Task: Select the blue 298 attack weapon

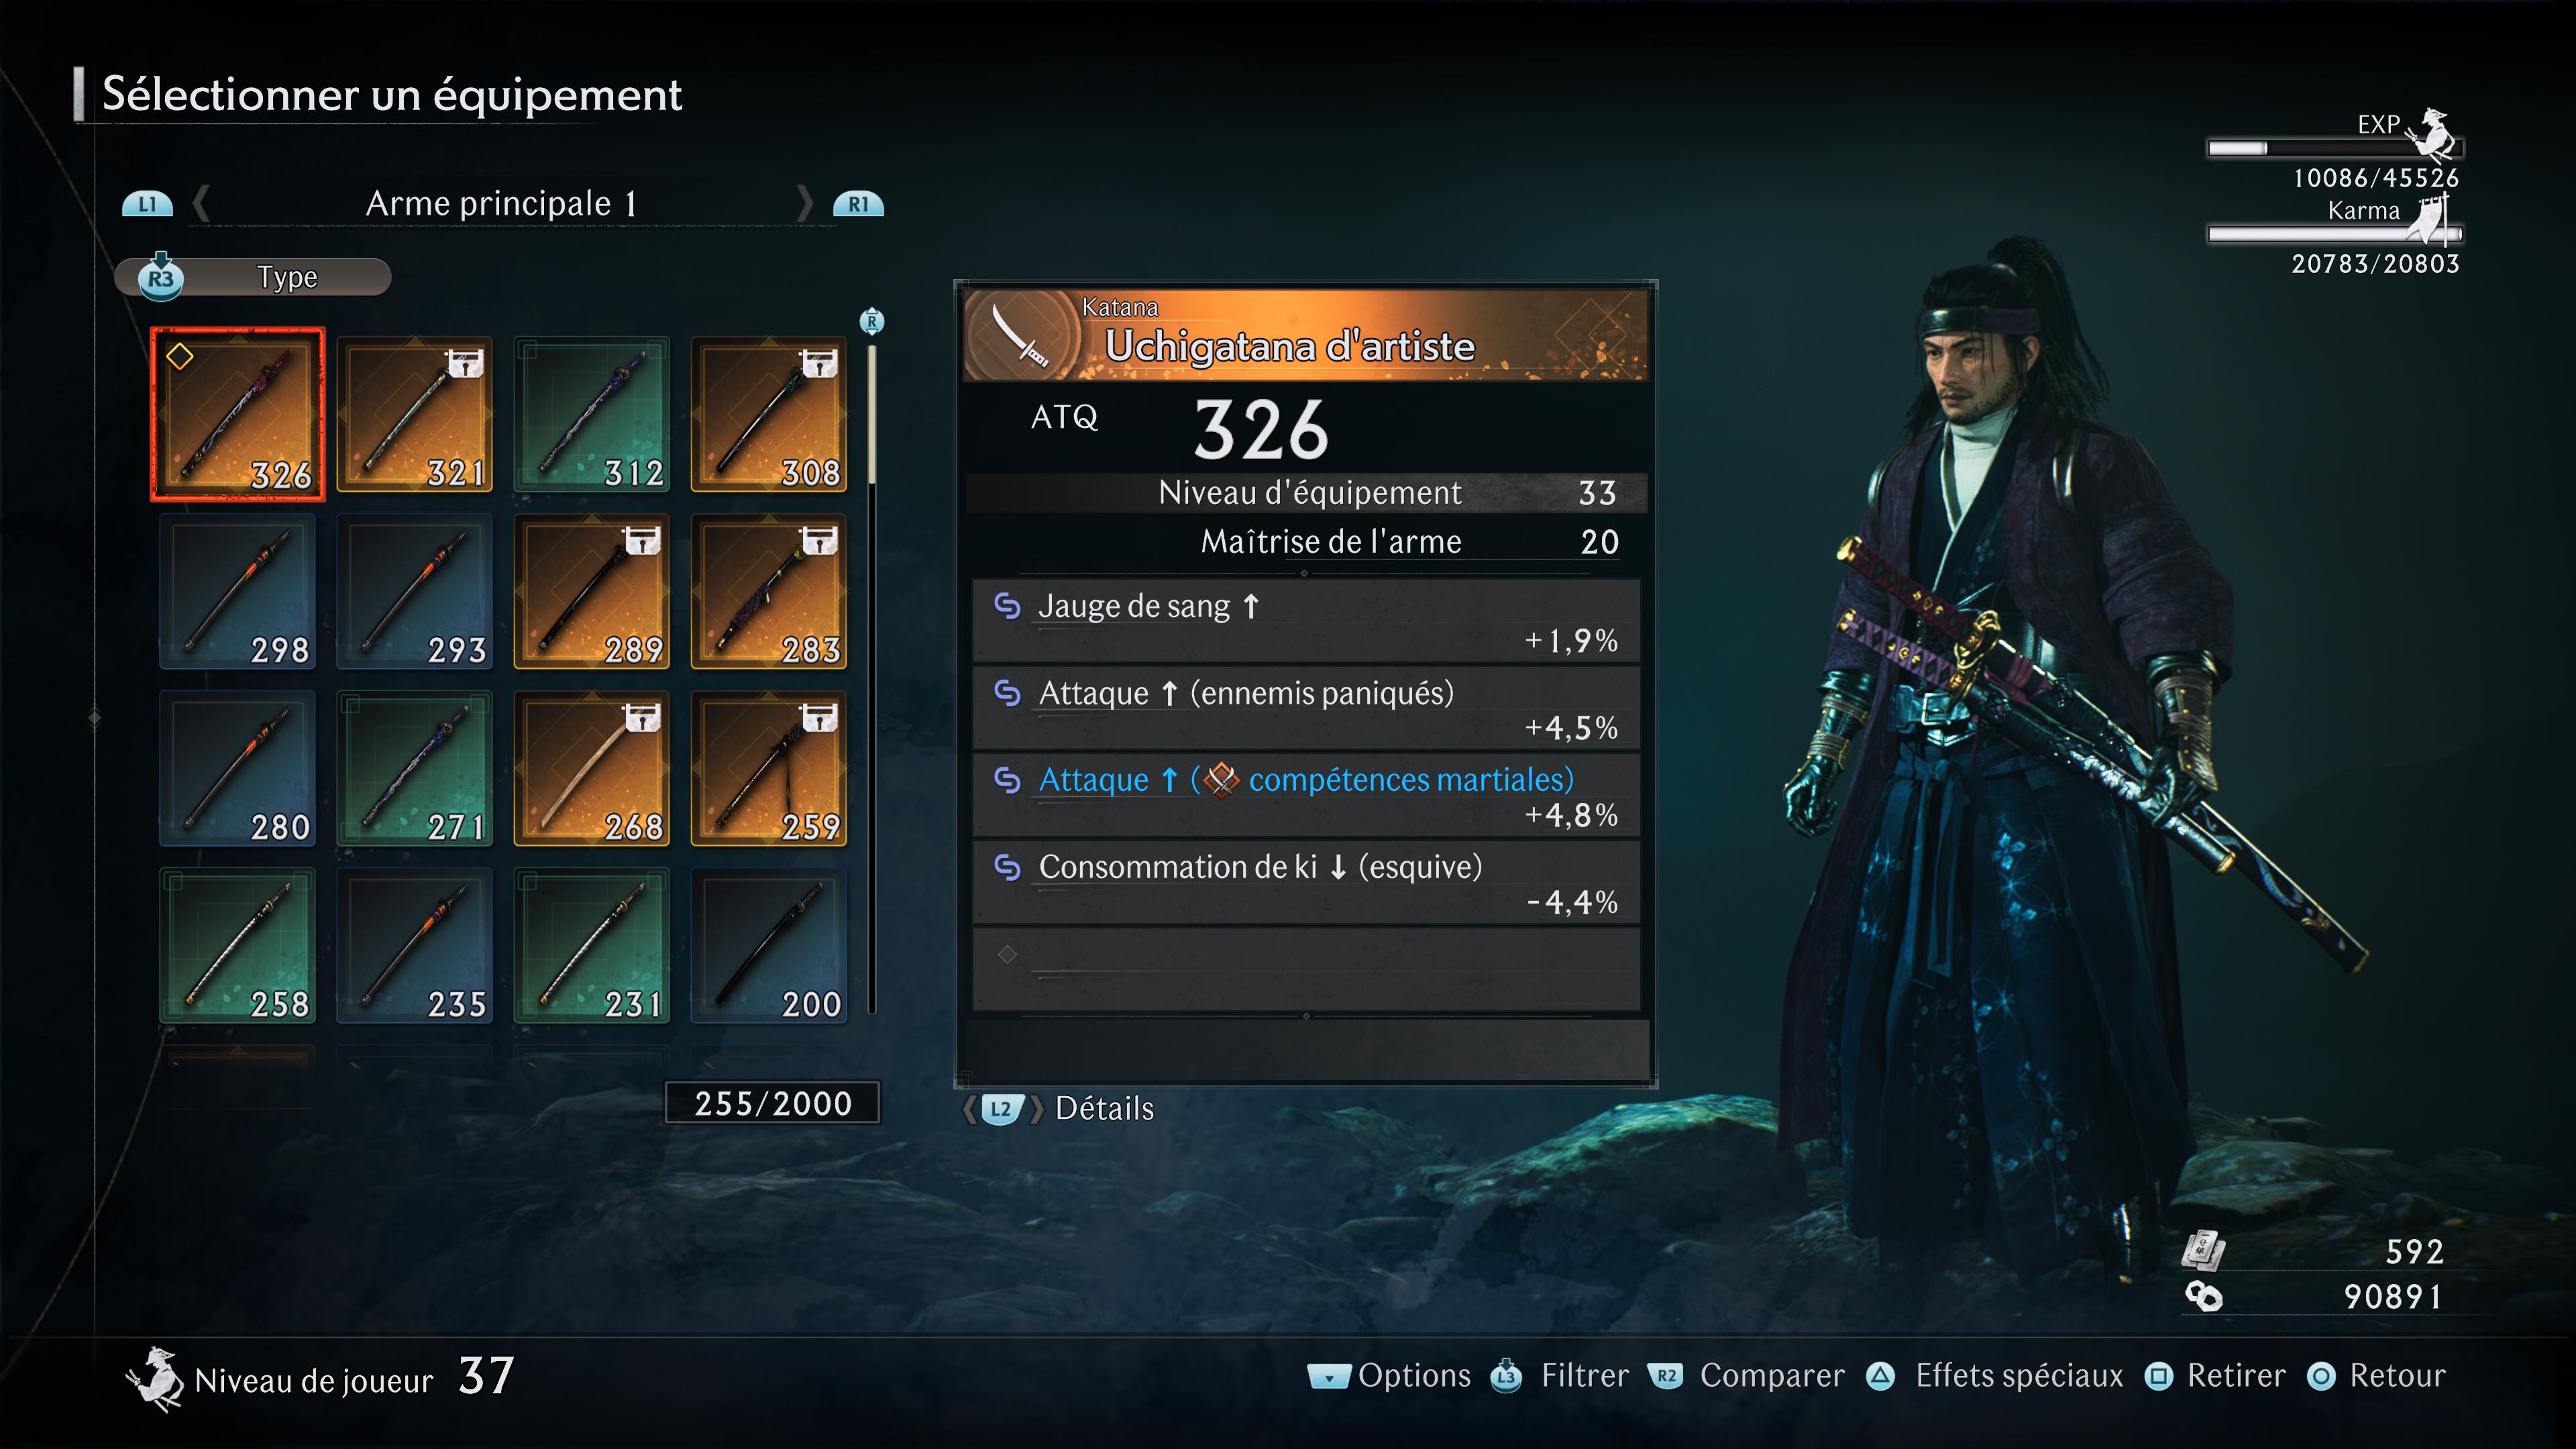Action: 238,591
